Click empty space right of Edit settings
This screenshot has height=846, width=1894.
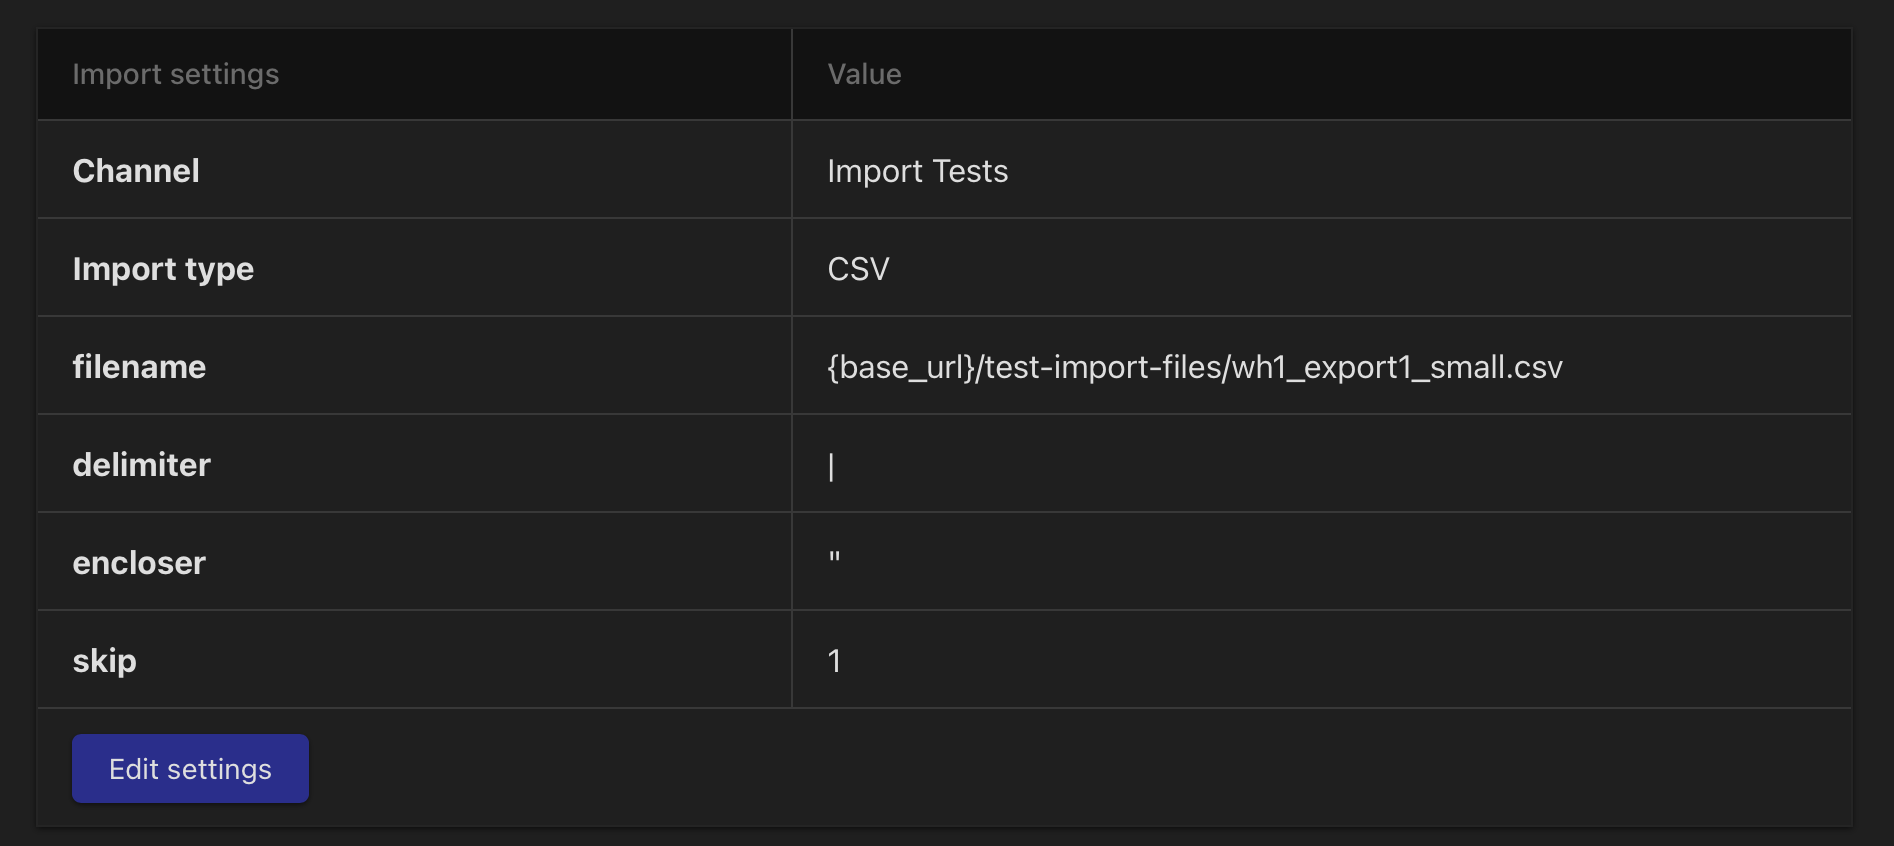1080,768
